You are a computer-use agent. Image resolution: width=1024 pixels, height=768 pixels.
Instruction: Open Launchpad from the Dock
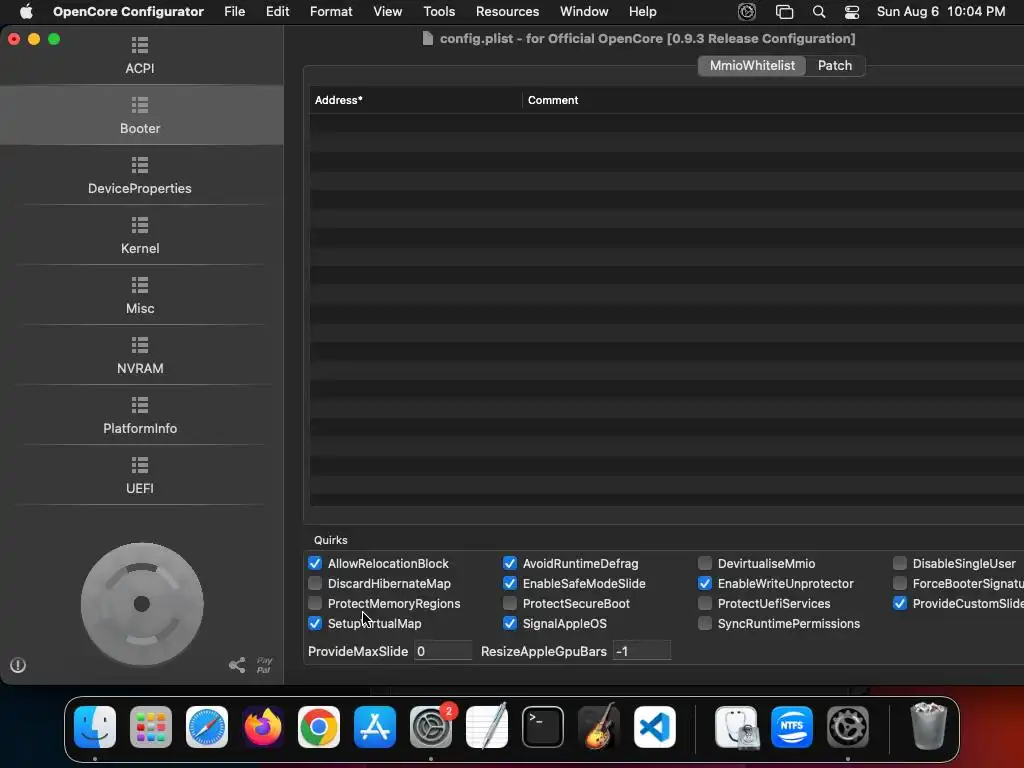point(151,727)
